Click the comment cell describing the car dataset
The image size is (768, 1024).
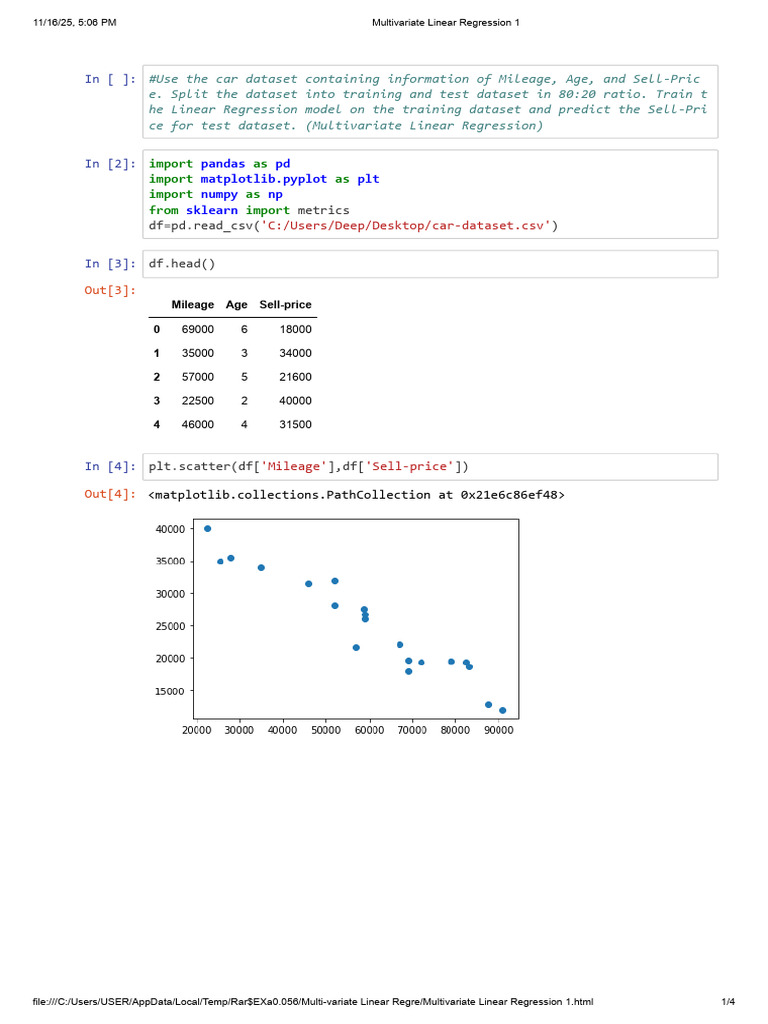pos(430,102)
